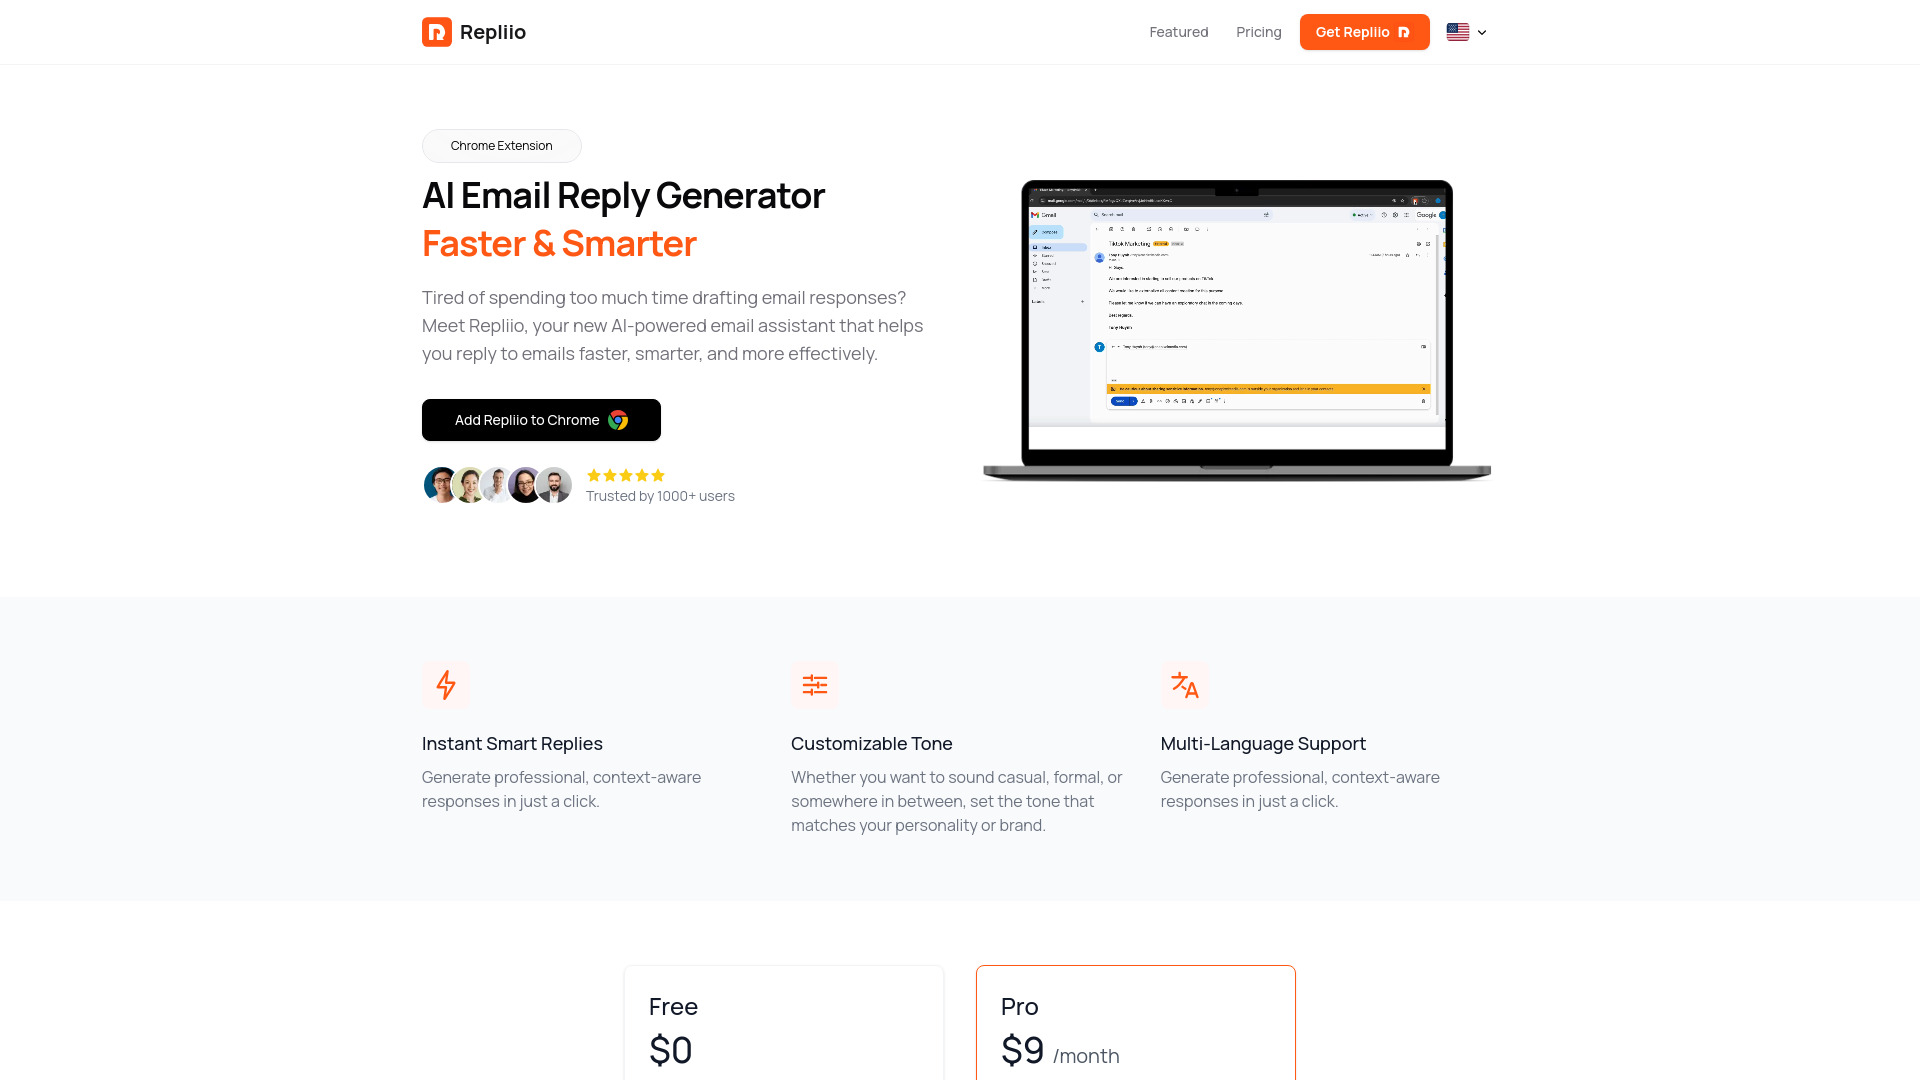
Task: Expand the Get Repliio navigation dropdown
Action: coord(1365,32)
